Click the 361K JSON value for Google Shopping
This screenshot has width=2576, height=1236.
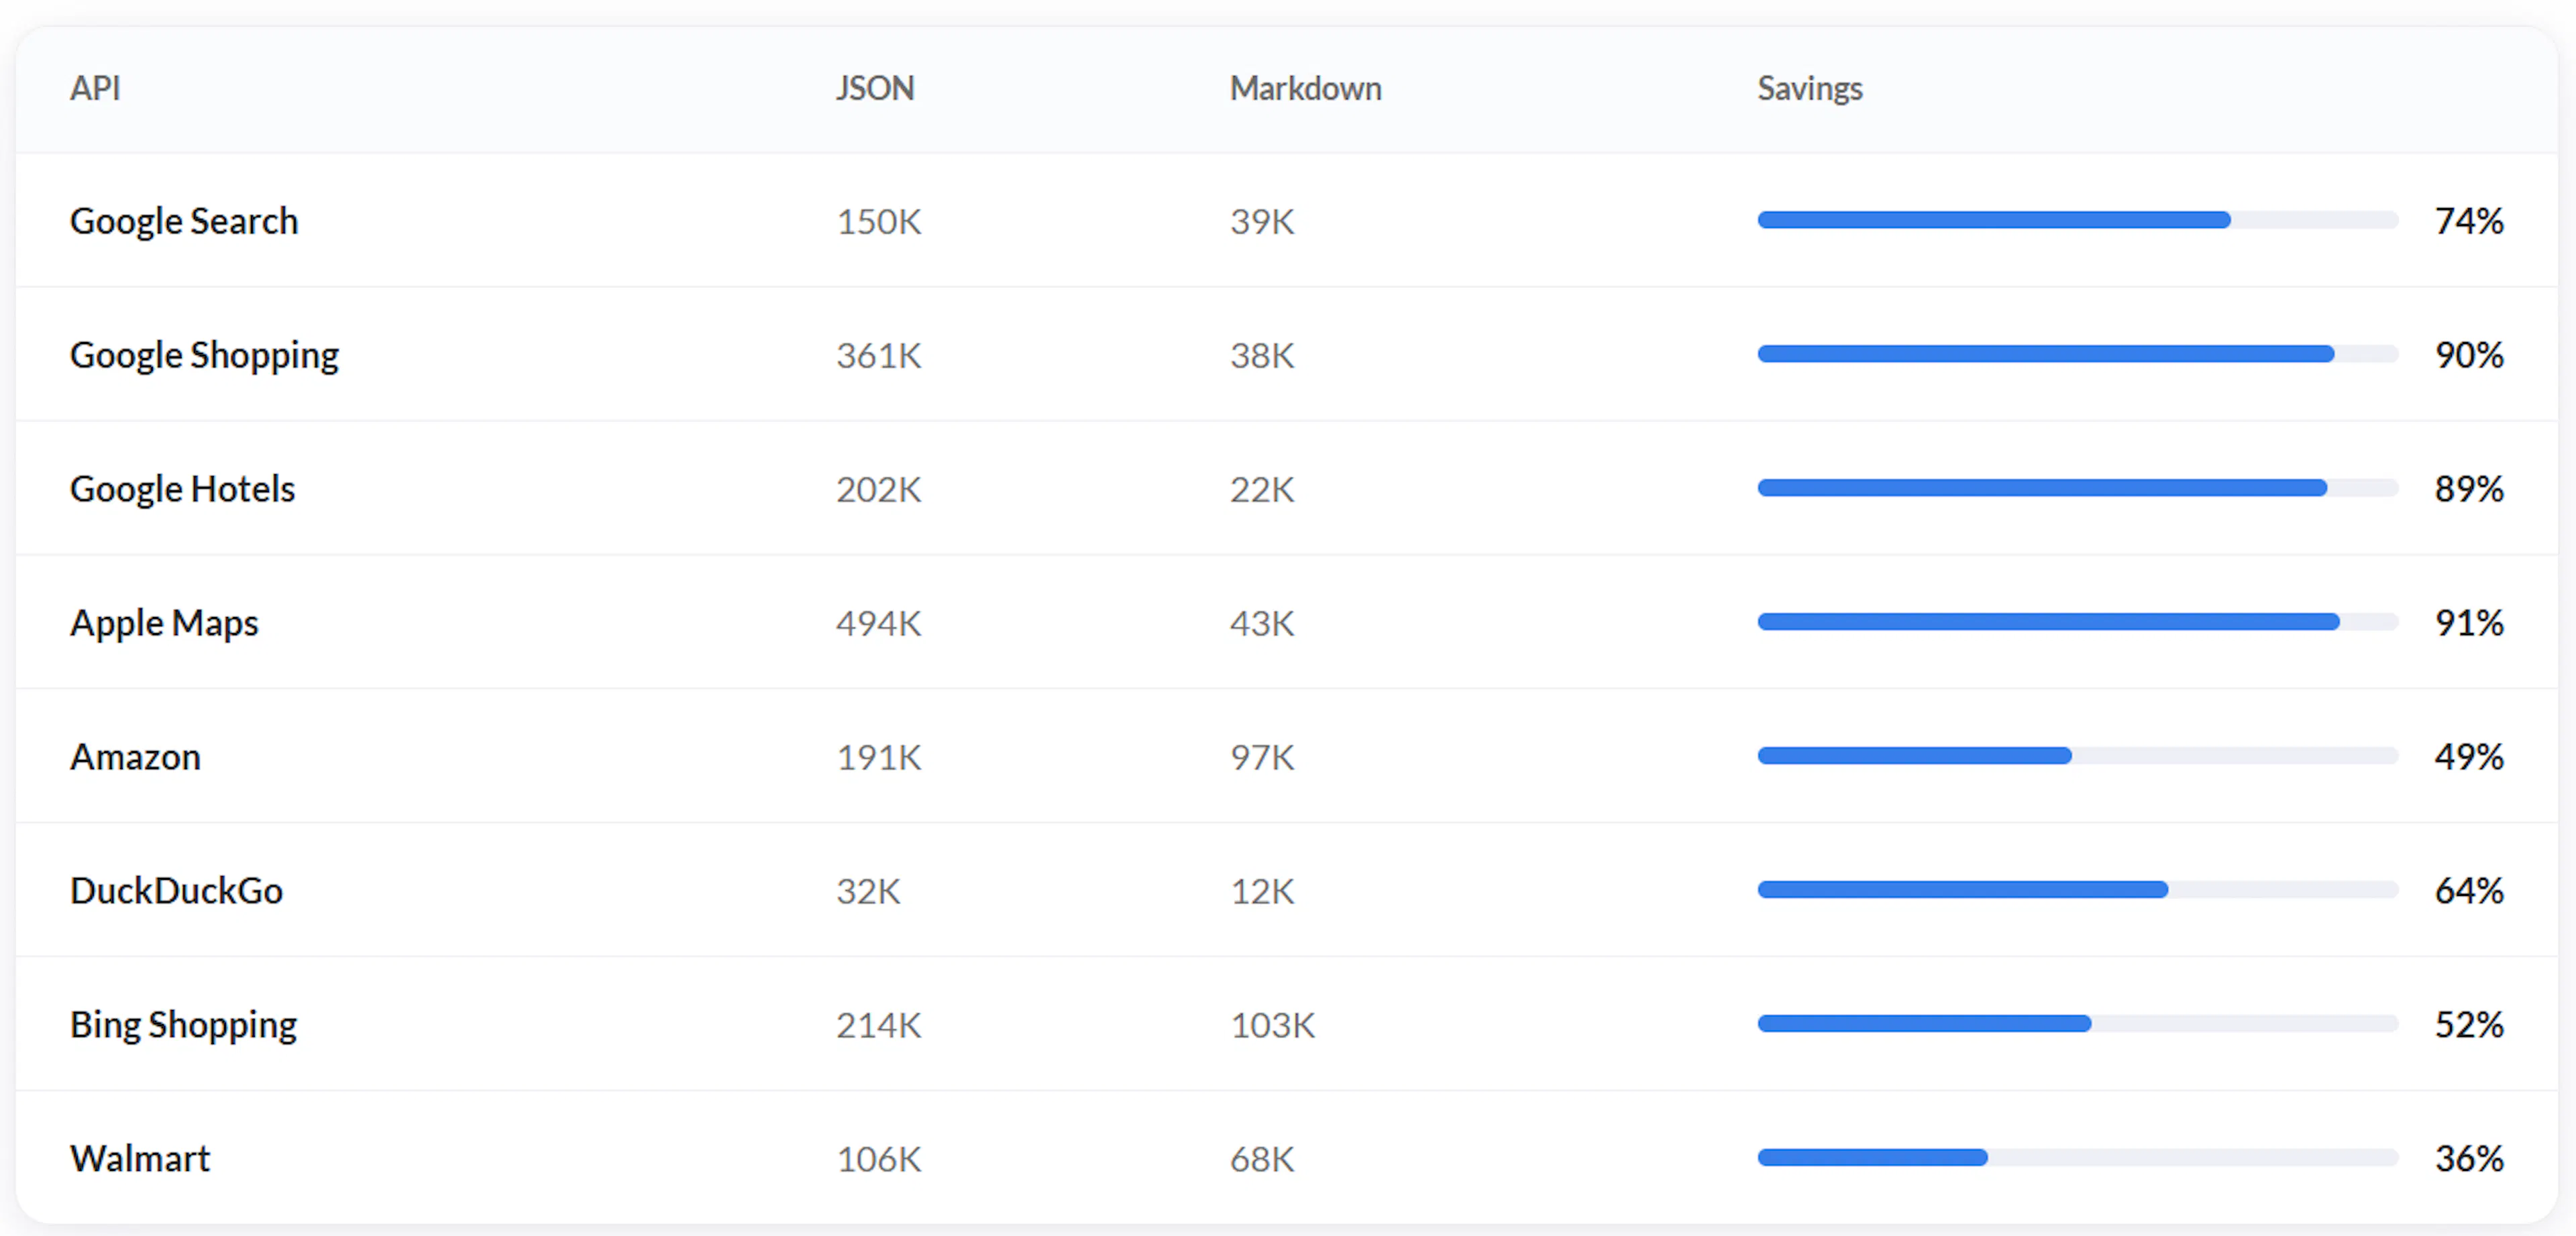pyautogui.click(x=878, y=355)
